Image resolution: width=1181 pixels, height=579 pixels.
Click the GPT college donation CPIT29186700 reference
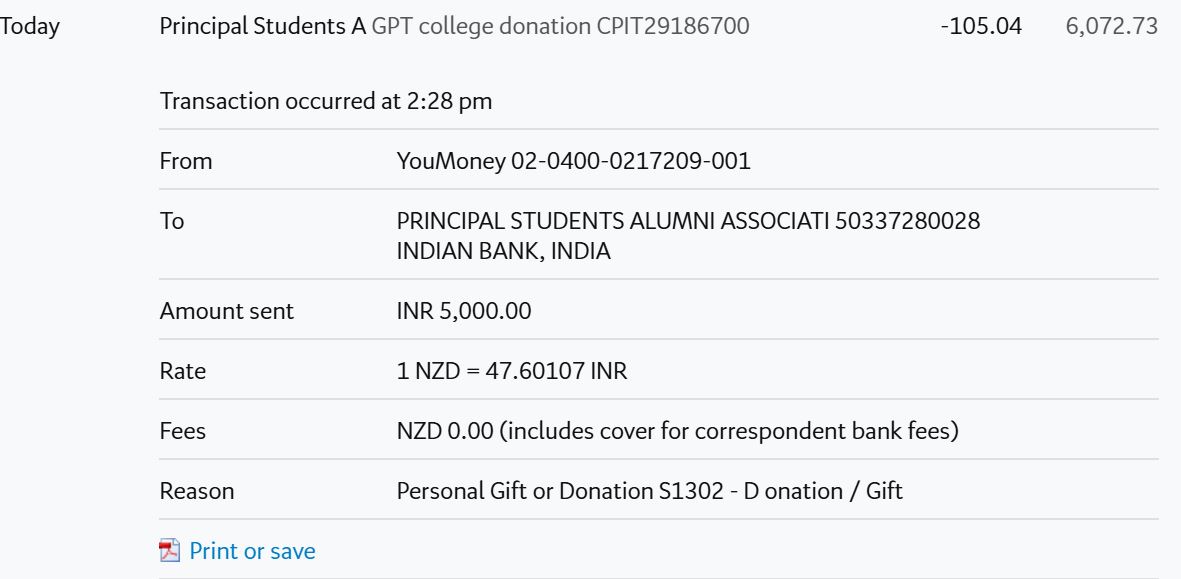[x=560, y=26]
